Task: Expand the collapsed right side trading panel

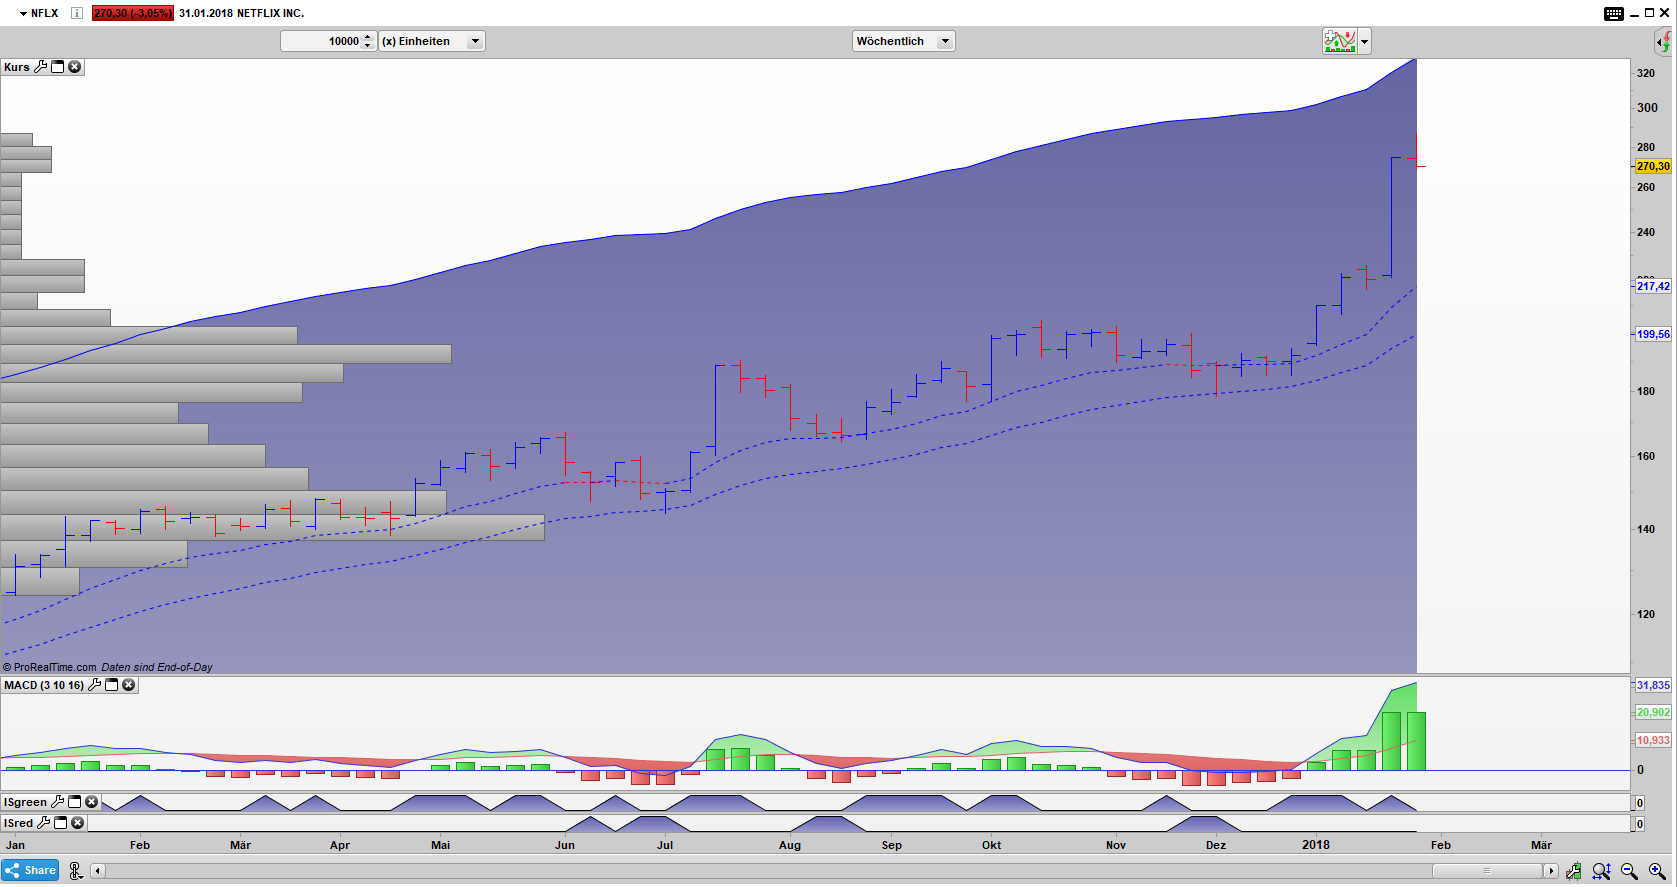Action: (x=1663, y=41)
